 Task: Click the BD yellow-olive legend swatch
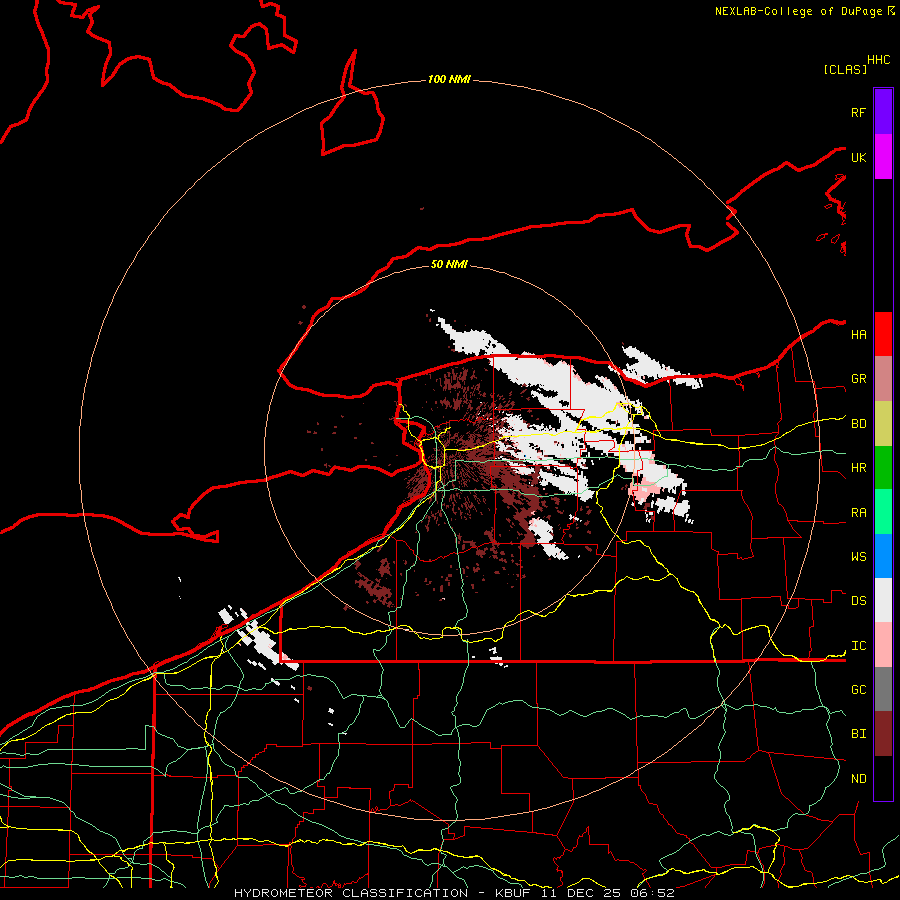click(x=883, y=423)
